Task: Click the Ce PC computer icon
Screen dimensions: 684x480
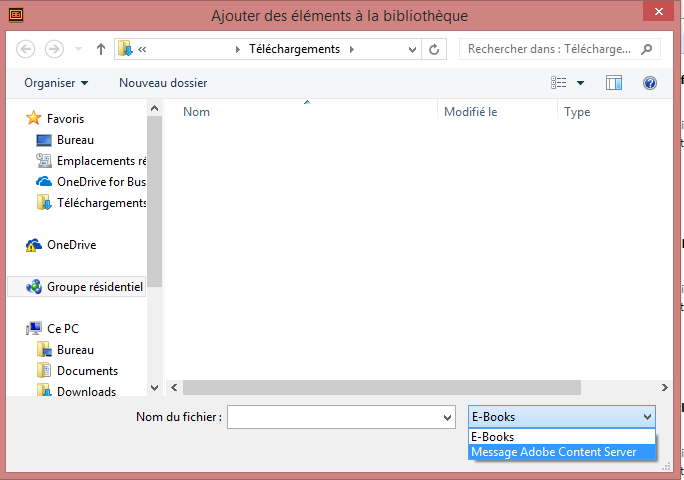Action: 34,329
